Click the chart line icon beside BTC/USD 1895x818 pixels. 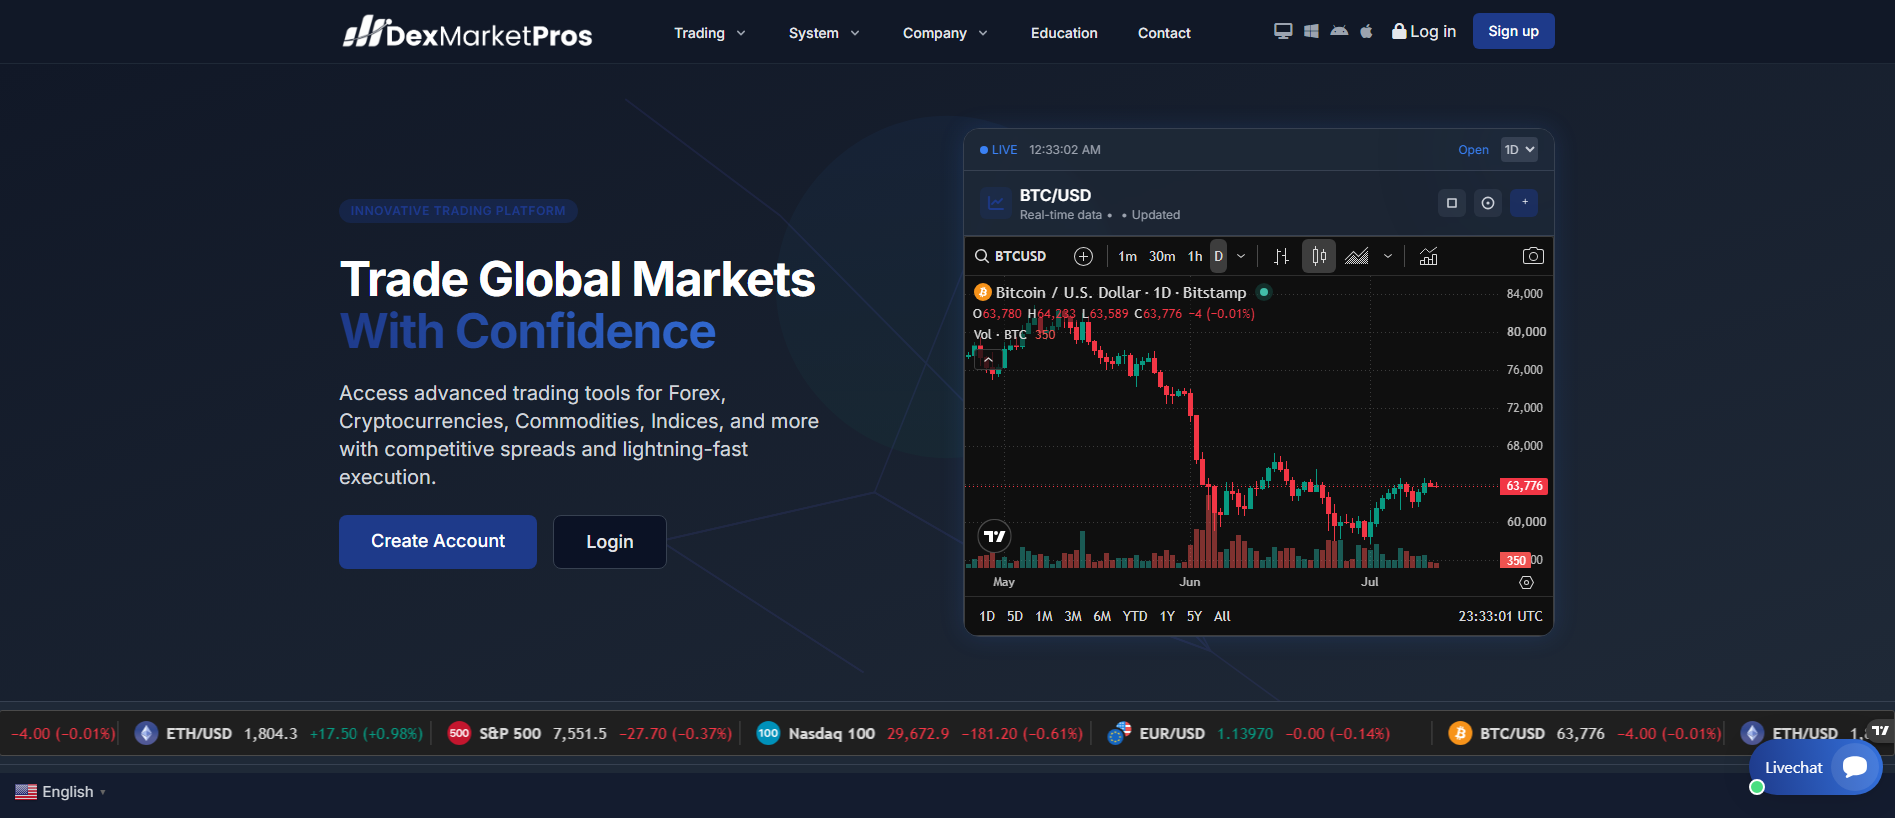[996, 203]
